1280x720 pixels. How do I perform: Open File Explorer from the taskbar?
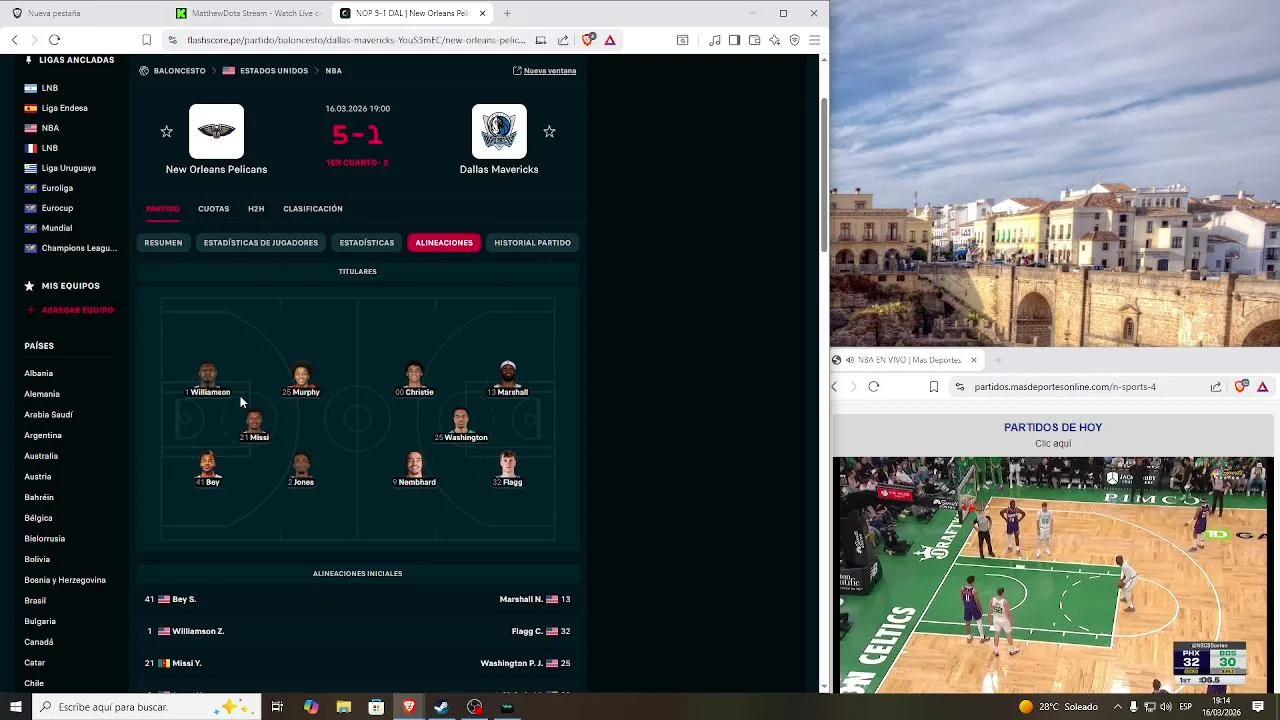[x=343, y=707]
